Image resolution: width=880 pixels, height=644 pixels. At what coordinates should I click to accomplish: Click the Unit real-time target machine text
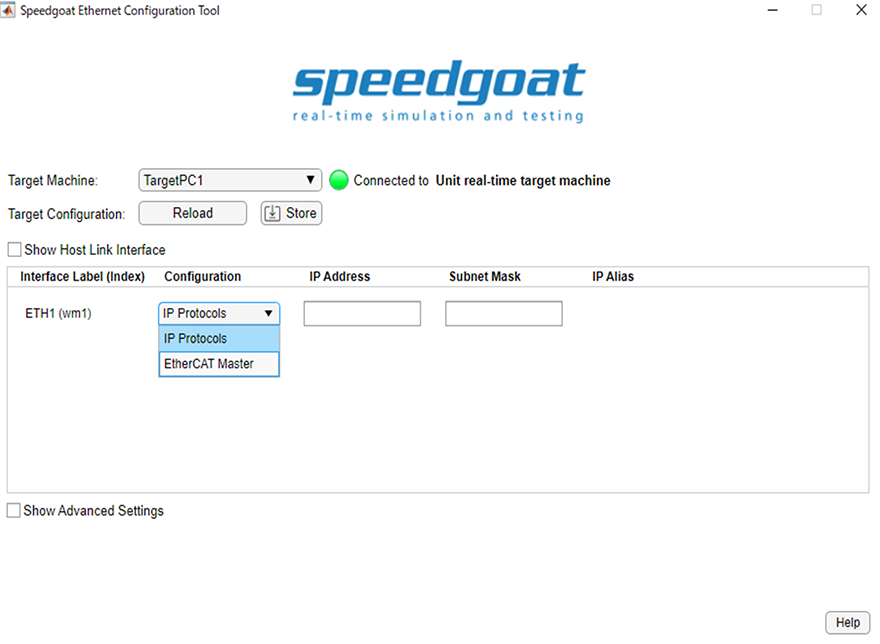click(x=523, y=180)
